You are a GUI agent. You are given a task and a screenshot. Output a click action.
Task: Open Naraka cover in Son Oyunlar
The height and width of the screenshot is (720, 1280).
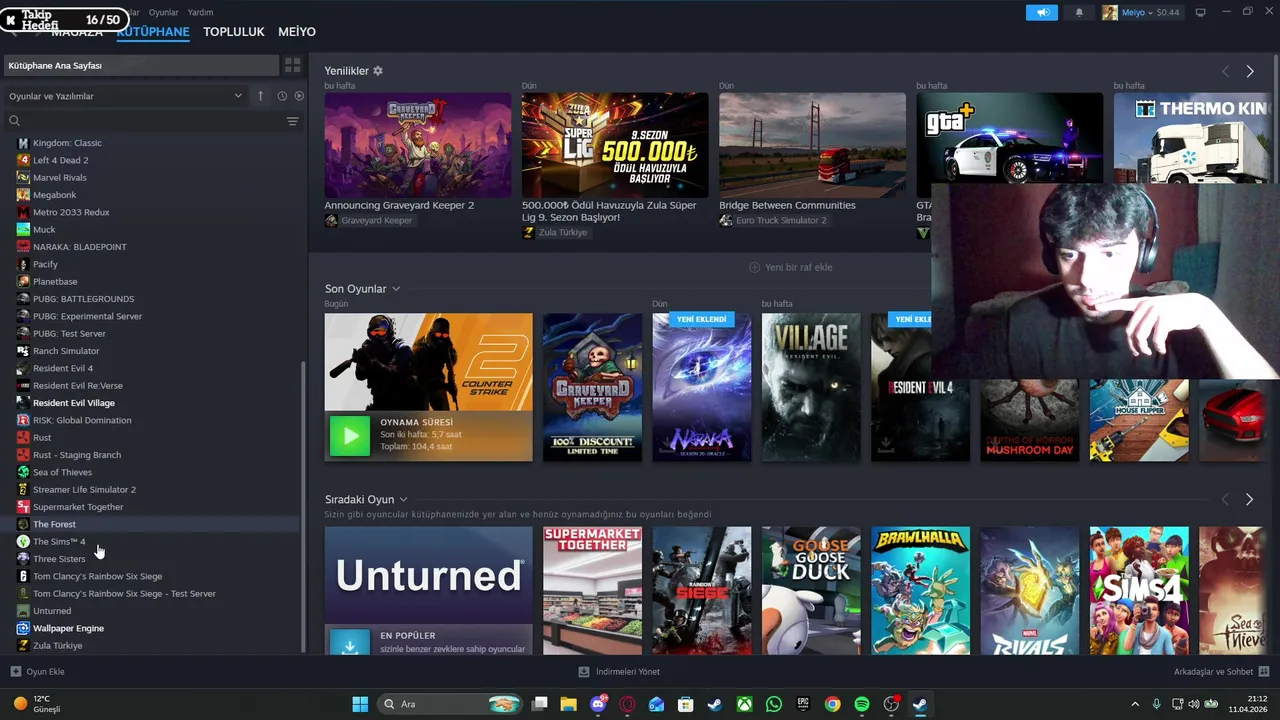(701, 387)
